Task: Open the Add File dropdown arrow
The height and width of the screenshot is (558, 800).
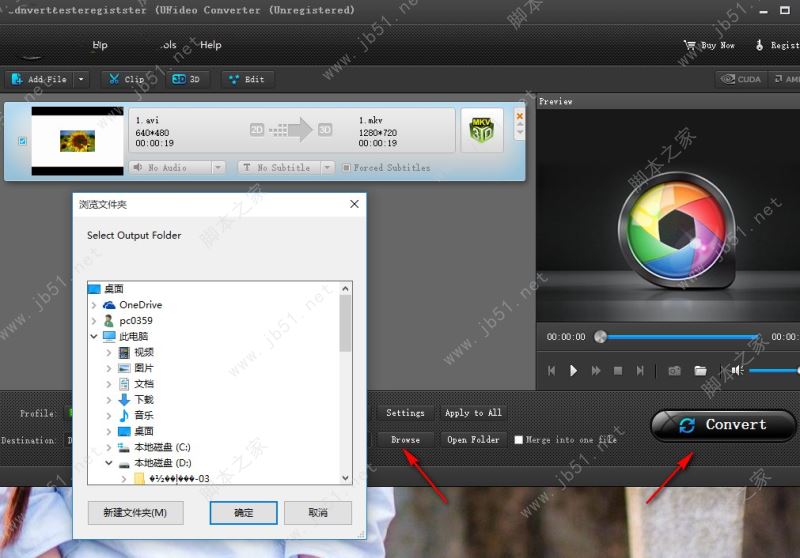Action: [x=81, y=80]
